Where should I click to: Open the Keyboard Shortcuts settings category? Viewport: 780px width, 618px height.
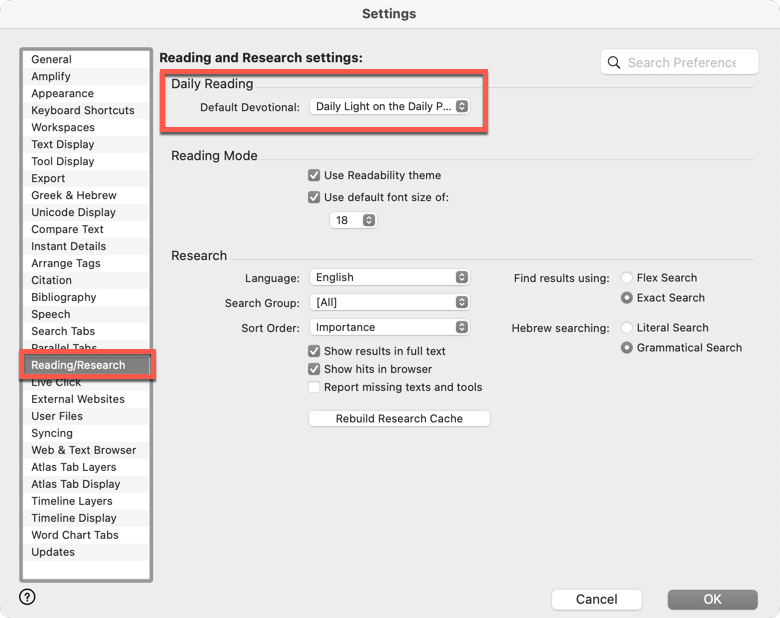pos(82,110)
